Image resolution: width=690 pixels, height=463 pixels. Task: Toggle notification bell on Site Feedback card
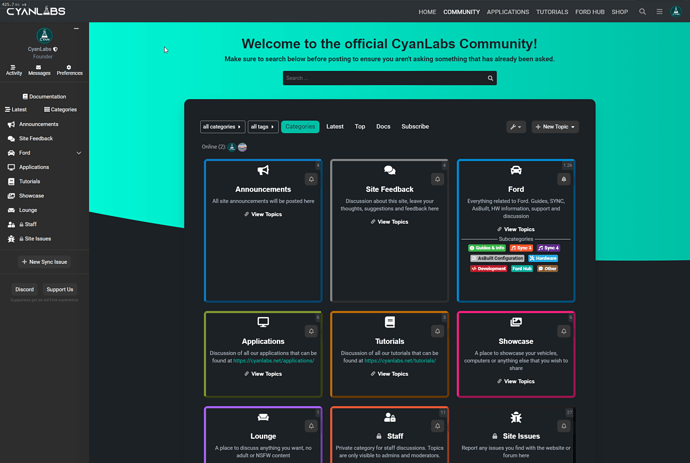[437, 179]
